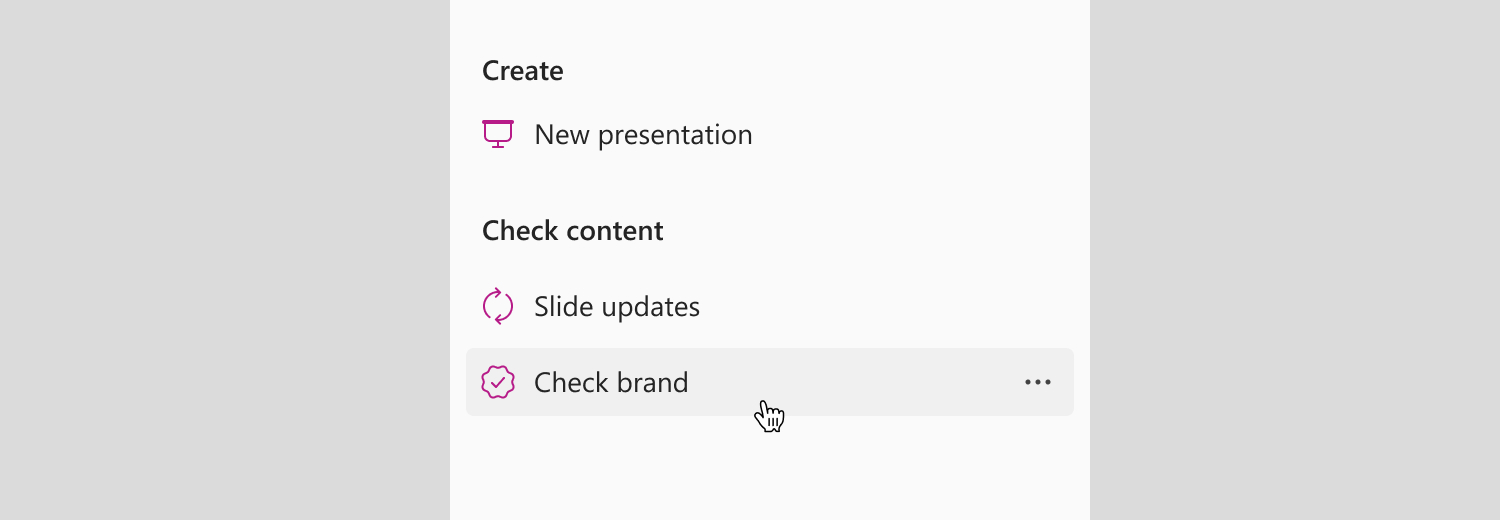1500x520 pixels.
Task: Click the gray background right of the panel
Action: coord(1295,260)
